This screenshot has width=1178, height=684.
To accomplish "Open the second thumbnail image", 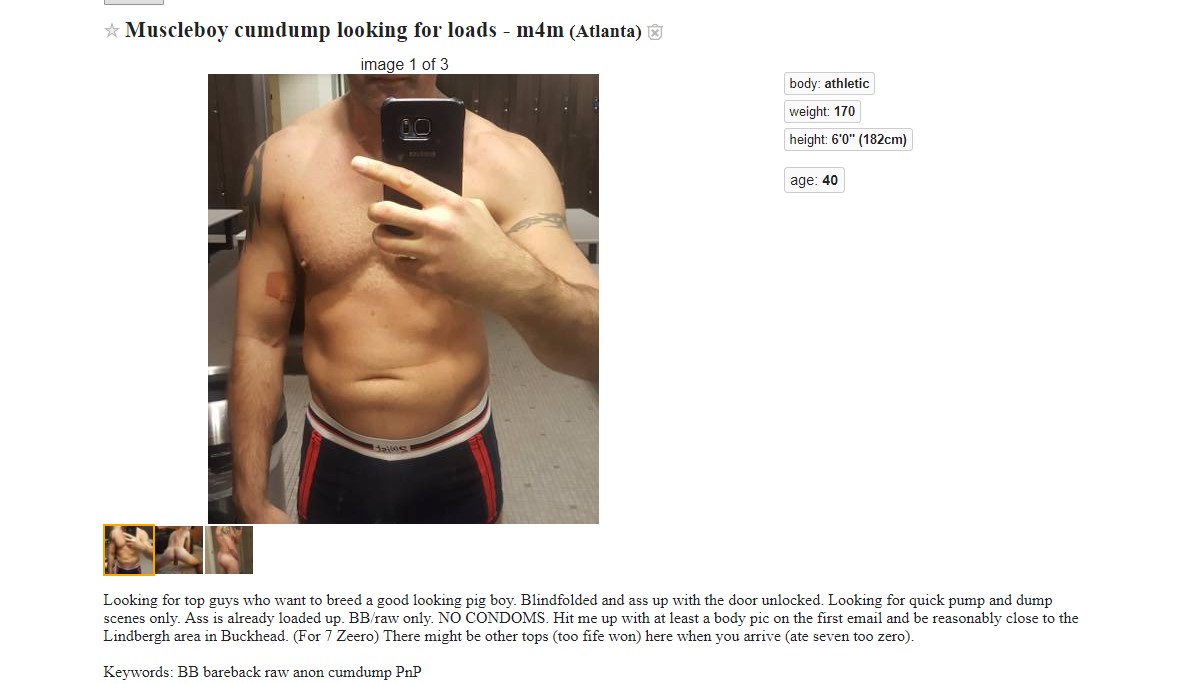I will click(179, 550).
